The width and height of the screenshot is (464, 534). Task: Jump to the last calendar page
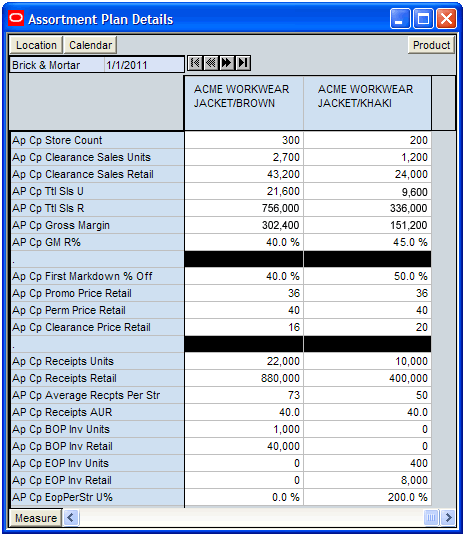tap(243, 63)
